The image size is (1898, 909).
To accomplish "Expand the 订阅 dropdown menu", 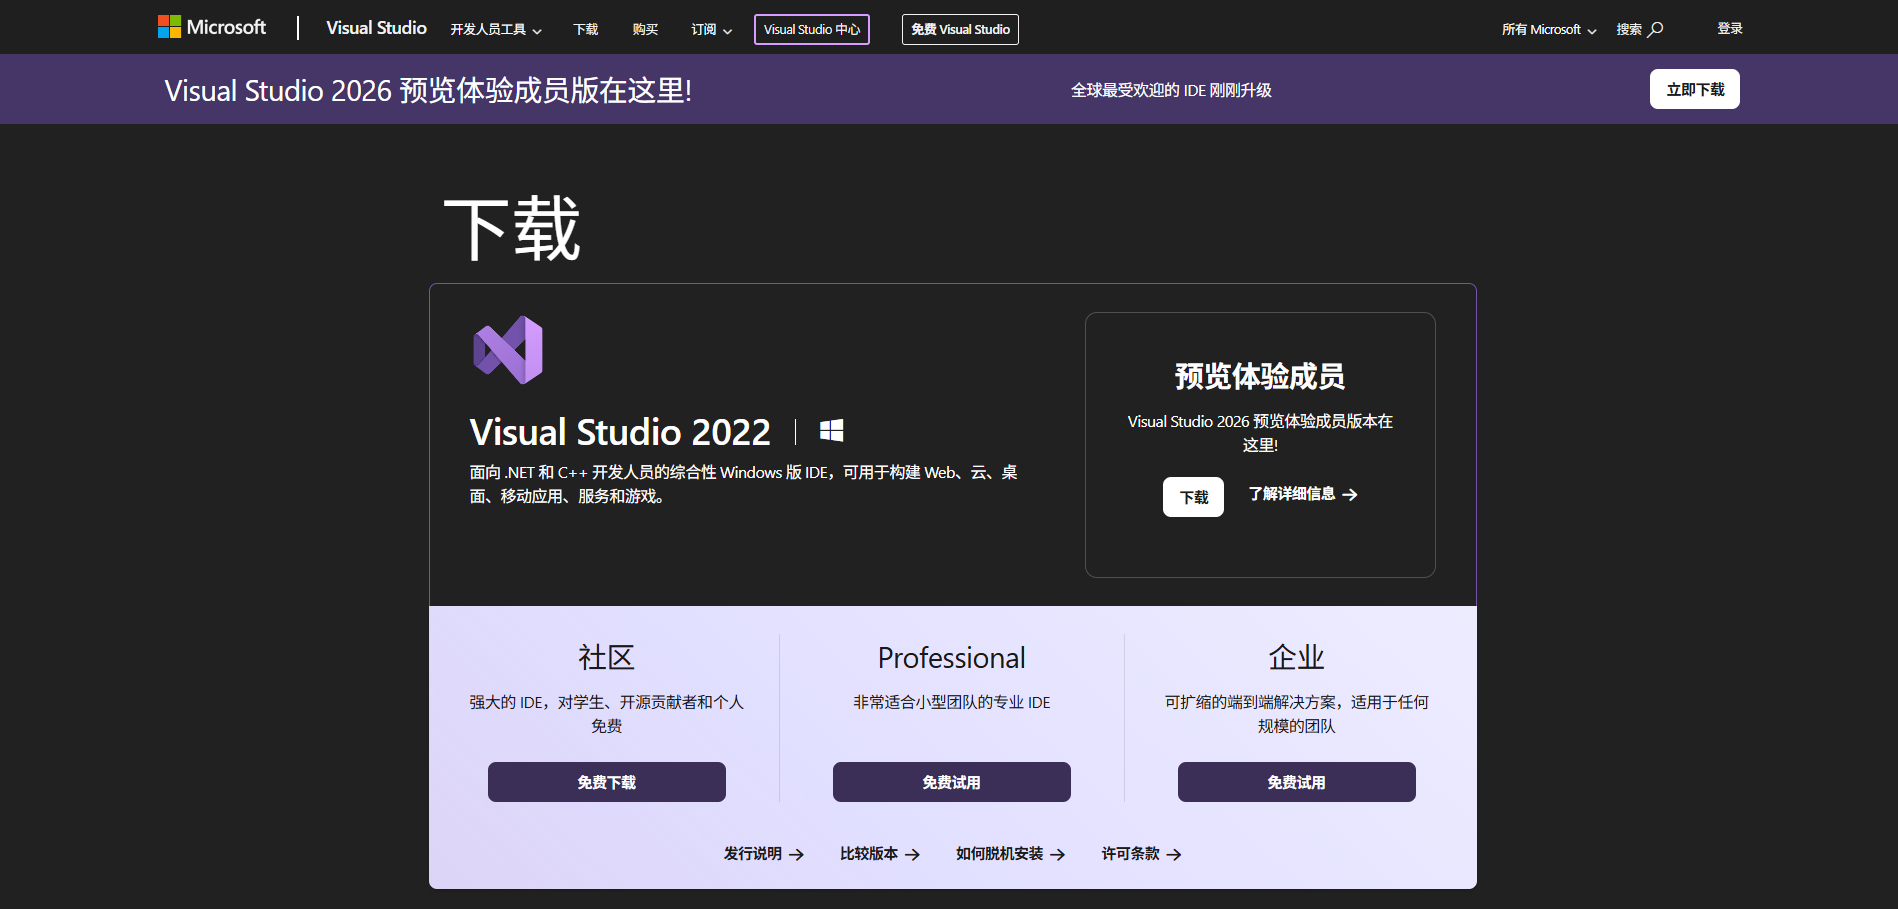I will [712, 29].
